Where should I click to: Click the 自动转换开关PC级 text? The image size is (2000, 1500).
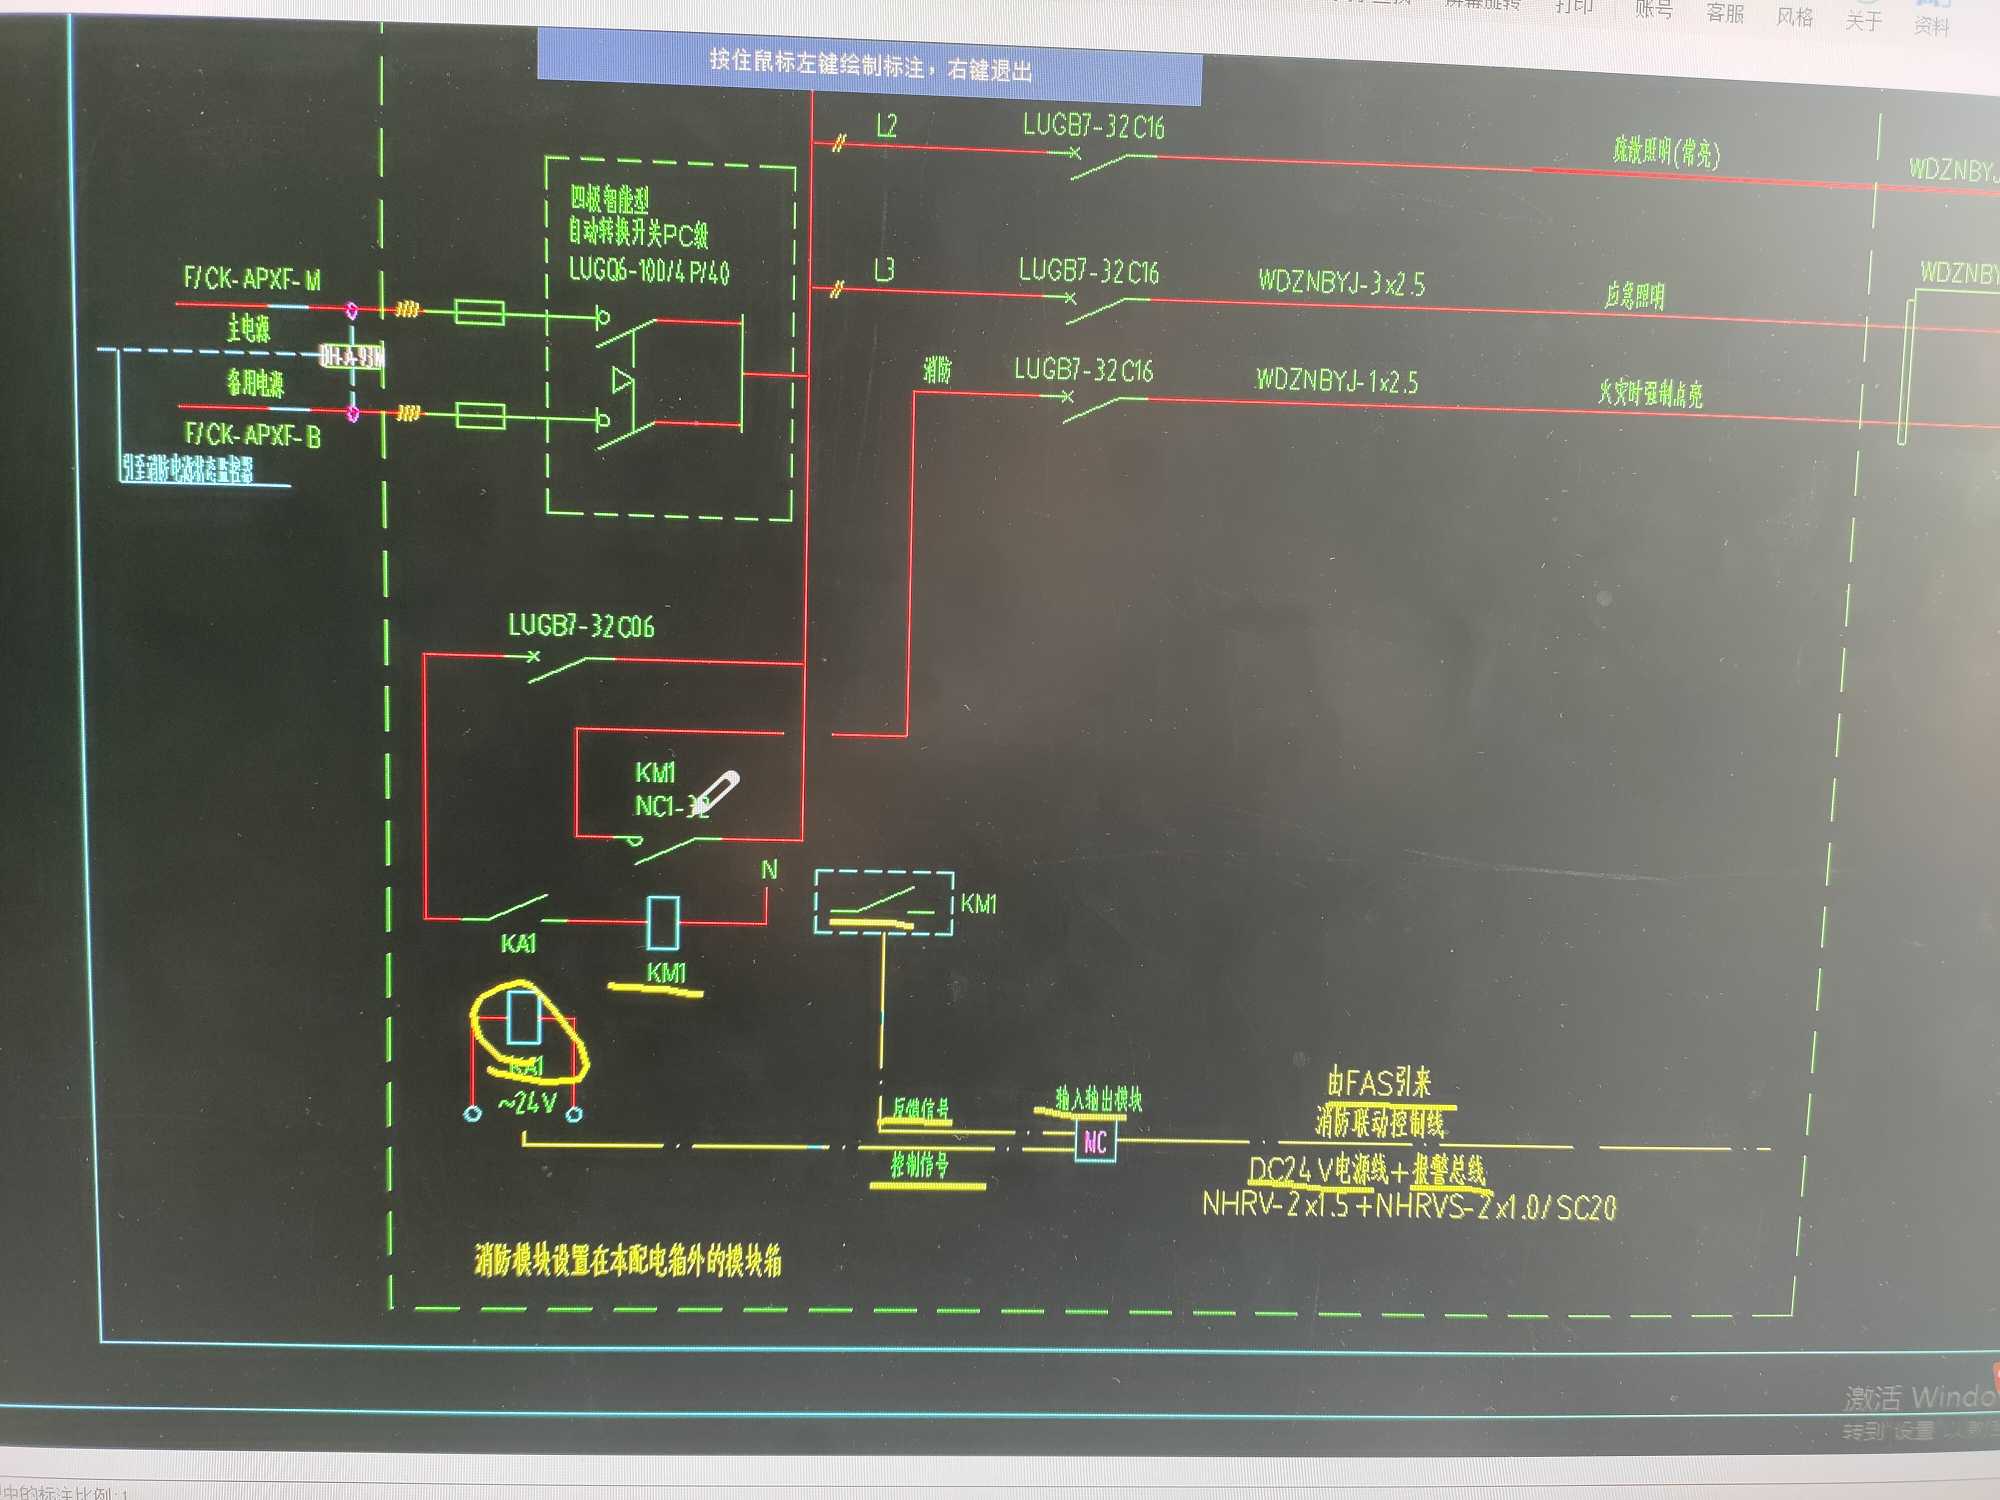[x=639, y=233]
